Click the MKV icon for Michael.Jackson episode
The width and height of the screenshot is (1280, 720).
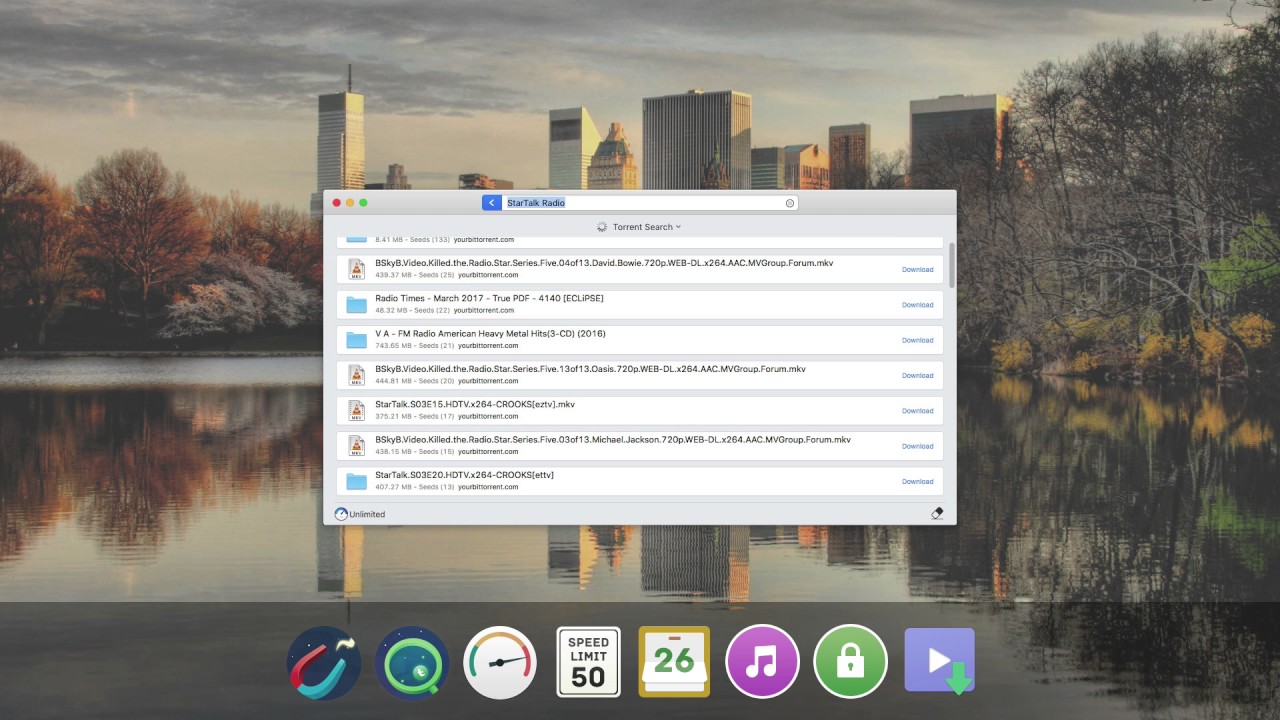point(356,446)
